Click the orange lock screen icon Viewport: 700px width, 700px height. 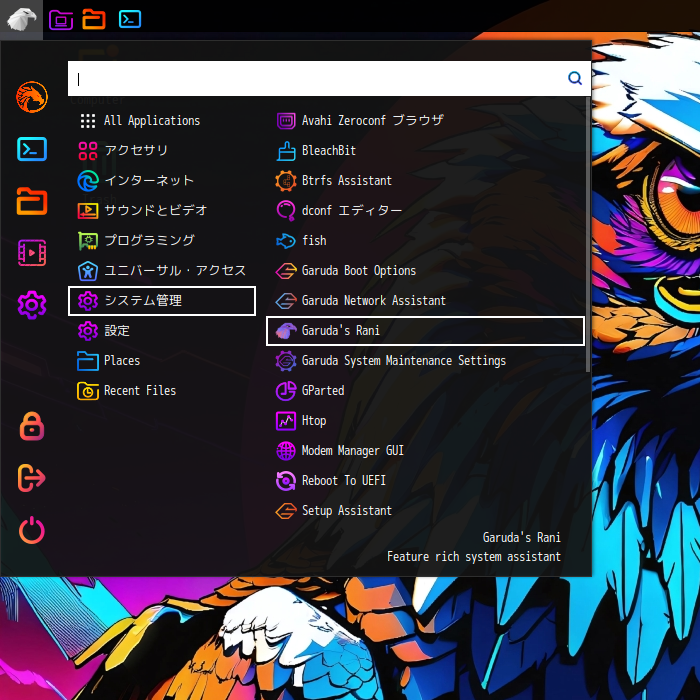click(32, 425)
